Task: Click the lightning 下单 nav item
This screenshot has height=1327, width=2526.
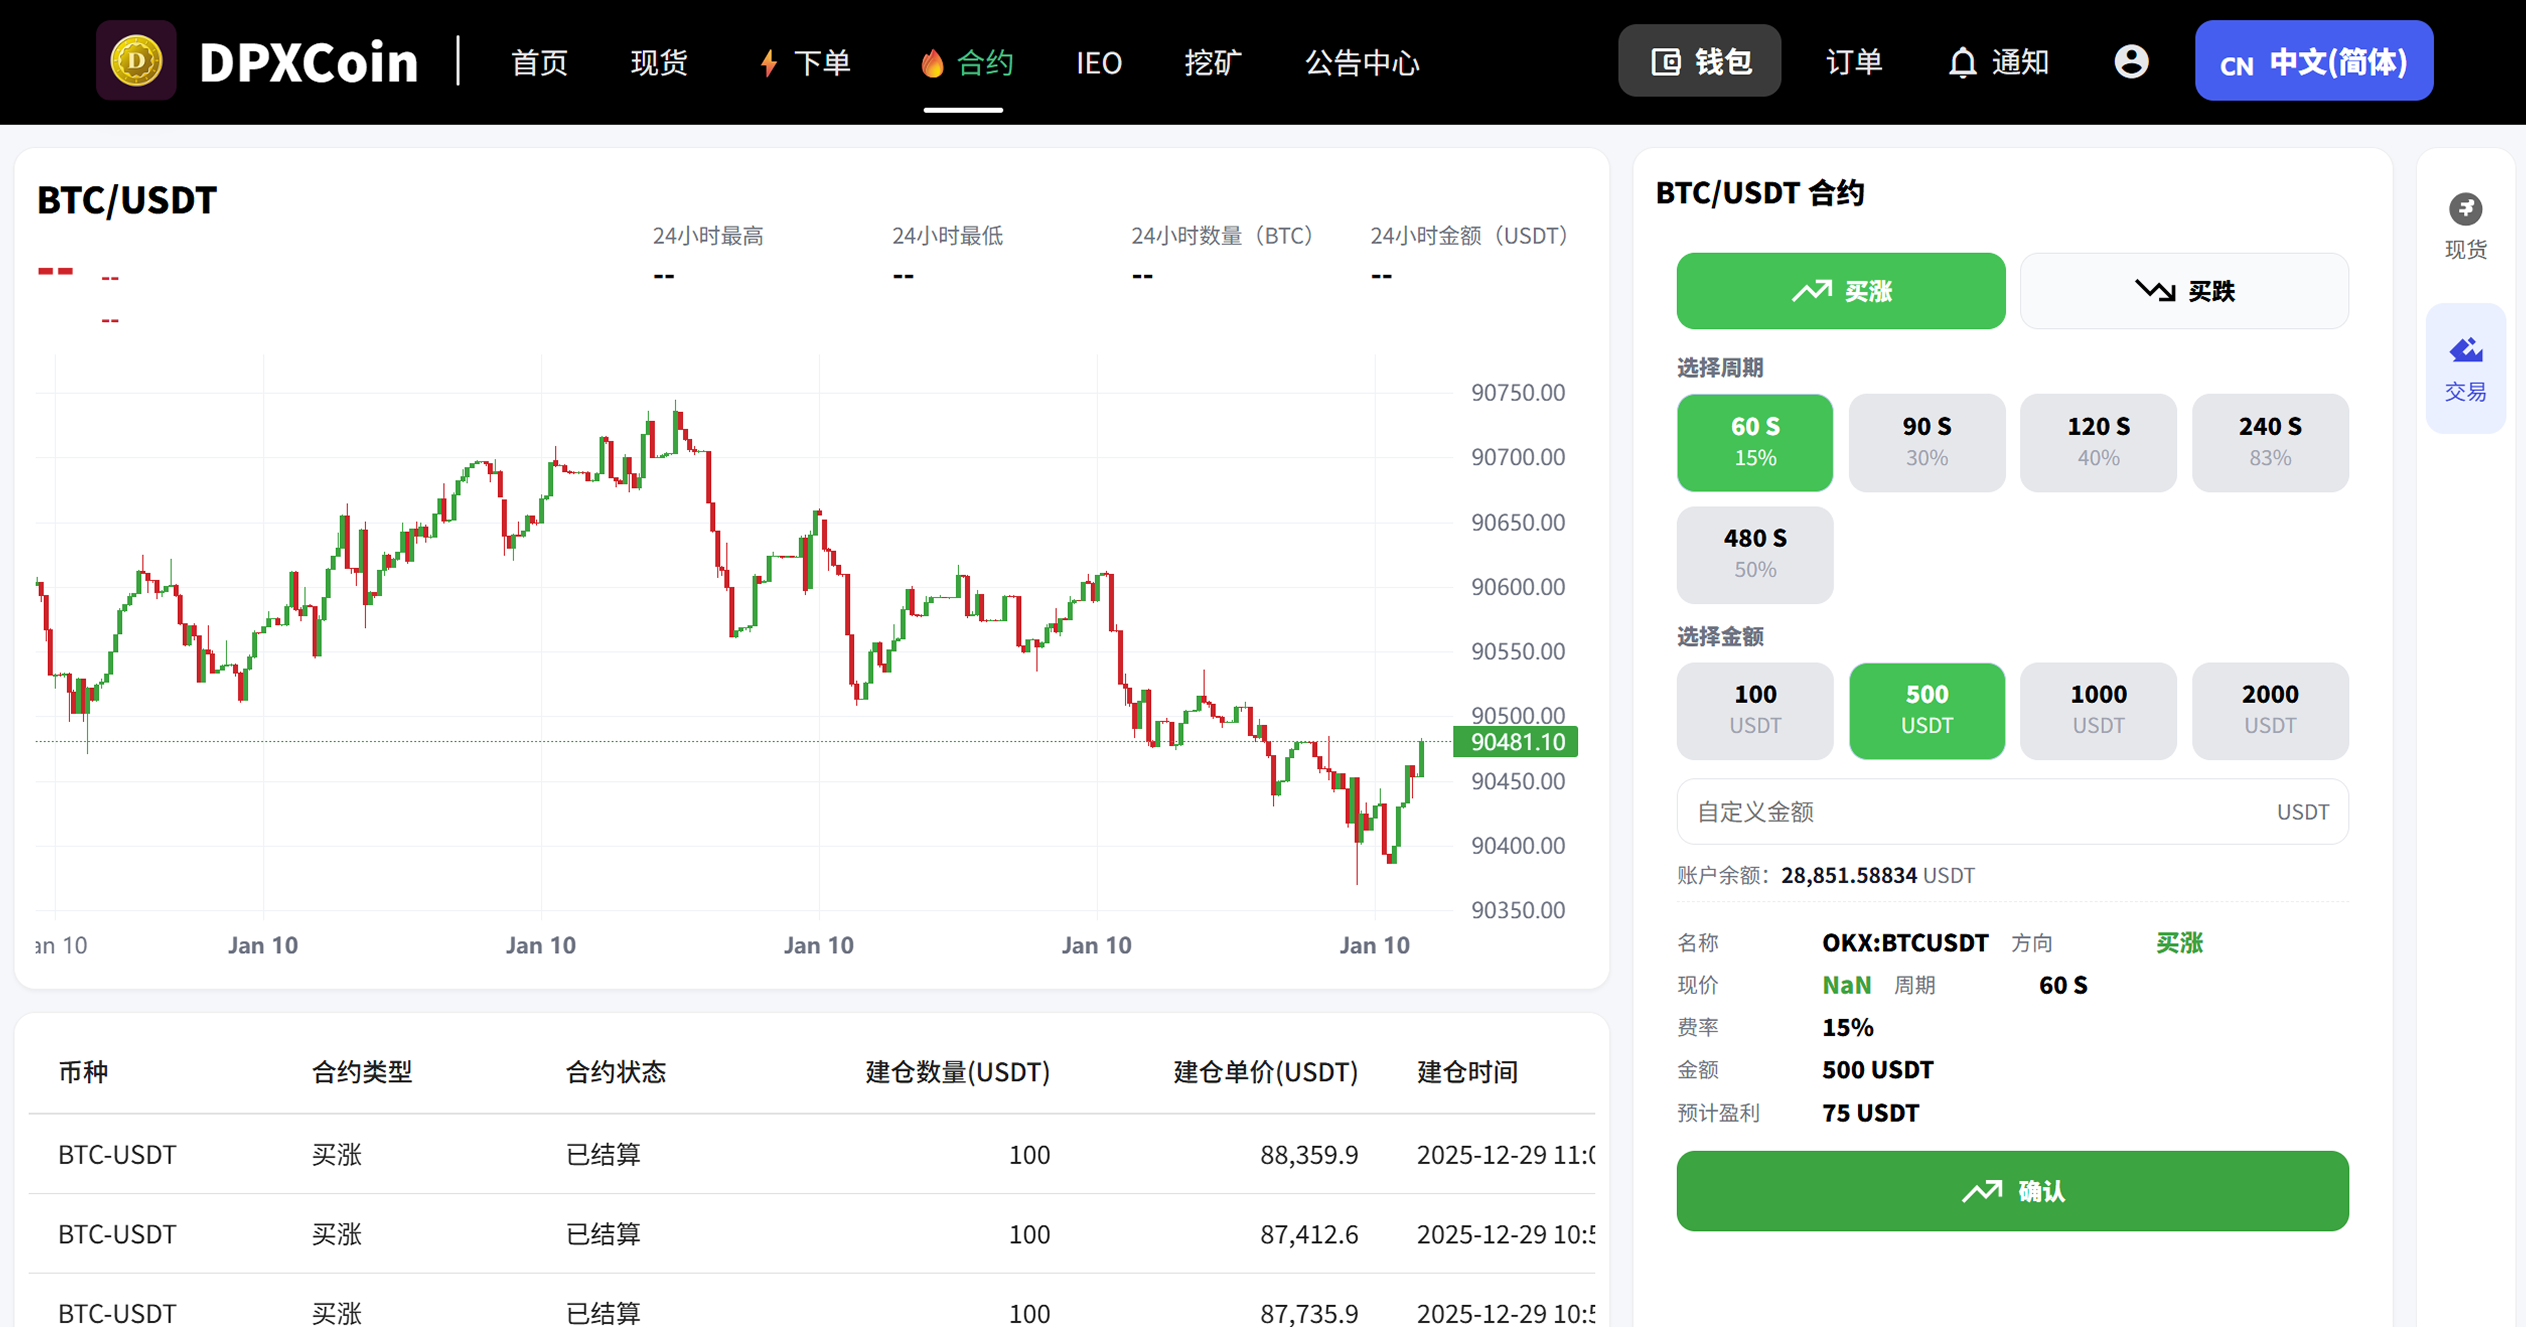Action: tap(805, 62)
